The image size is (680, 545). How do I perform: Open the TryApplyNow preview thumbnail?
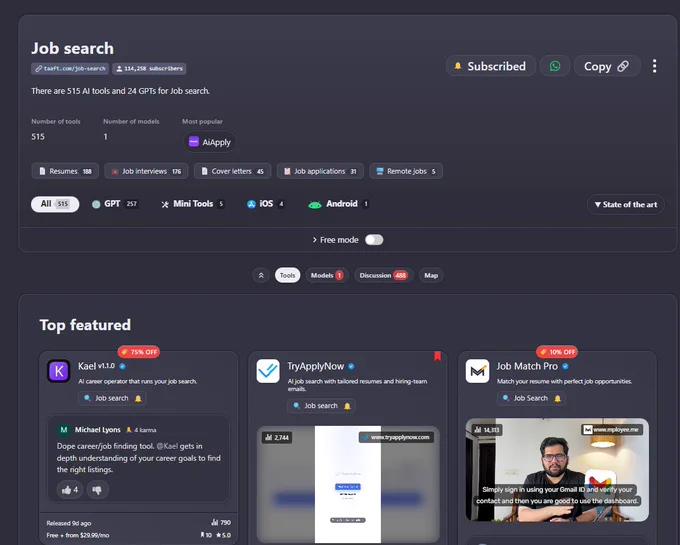coord(348,484)
